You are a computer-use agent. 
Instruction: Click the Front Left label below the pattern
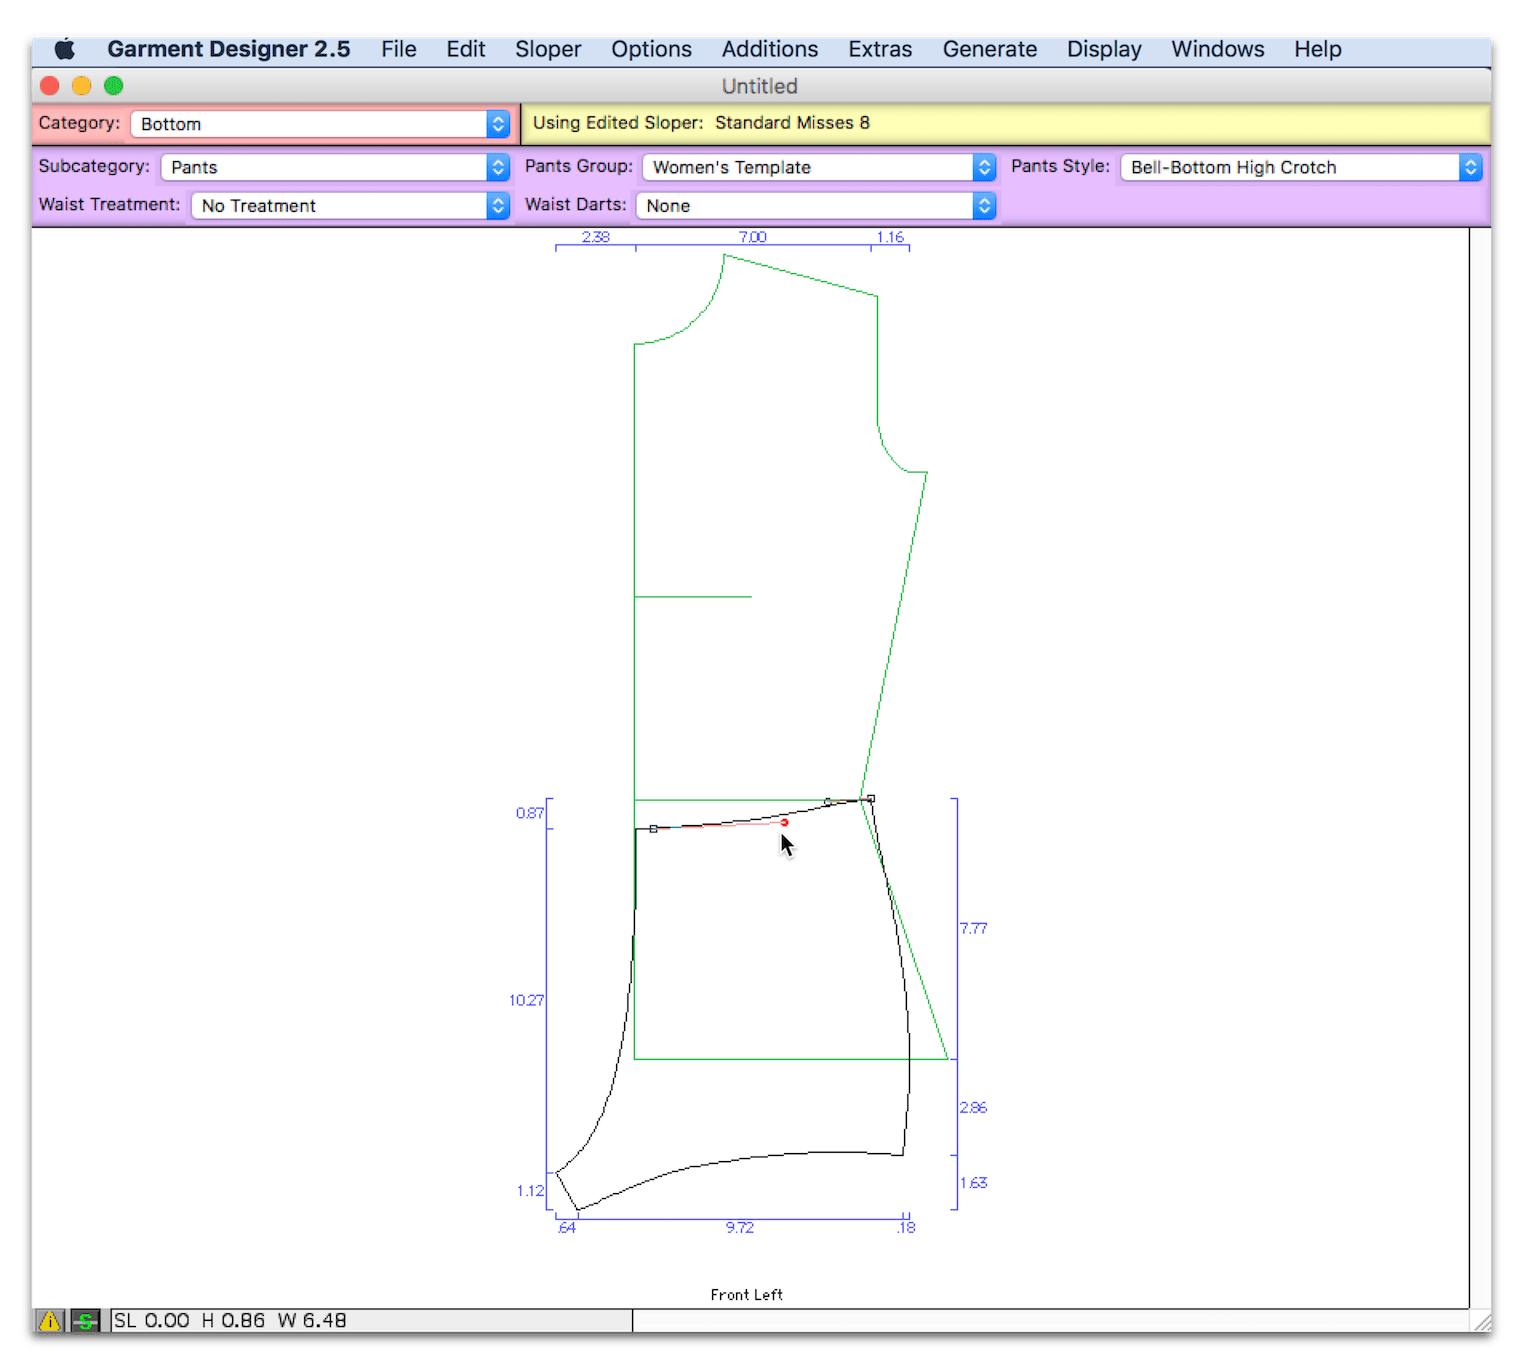pos(746,1294)
